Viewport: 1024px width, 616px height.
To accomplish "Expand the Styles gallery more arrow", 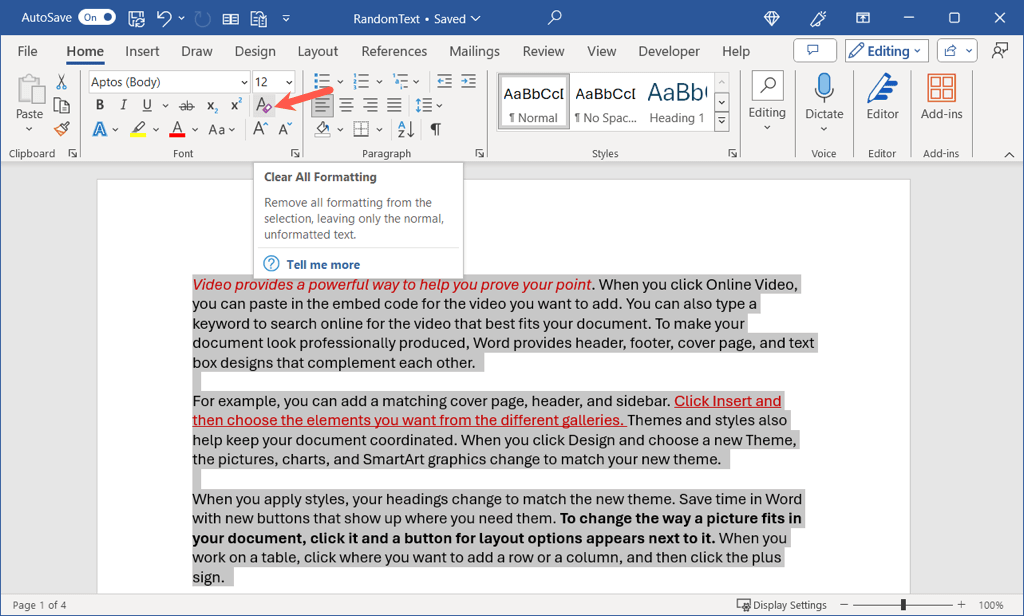I will point(721,122).
